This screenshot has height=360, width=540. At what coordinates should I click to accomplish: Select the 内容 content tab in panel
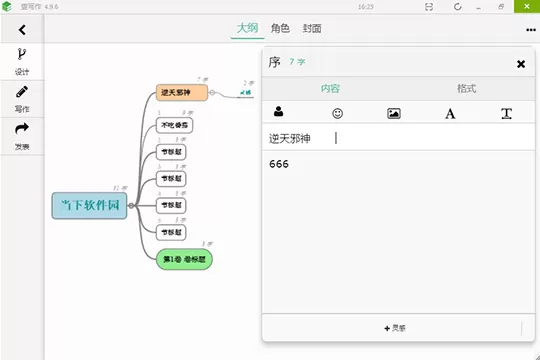click(330, 89)
